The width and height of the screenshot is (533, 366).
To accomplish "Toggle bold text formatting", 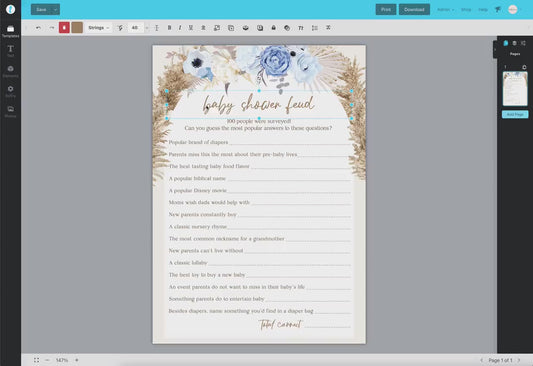I will click(169, 28).
